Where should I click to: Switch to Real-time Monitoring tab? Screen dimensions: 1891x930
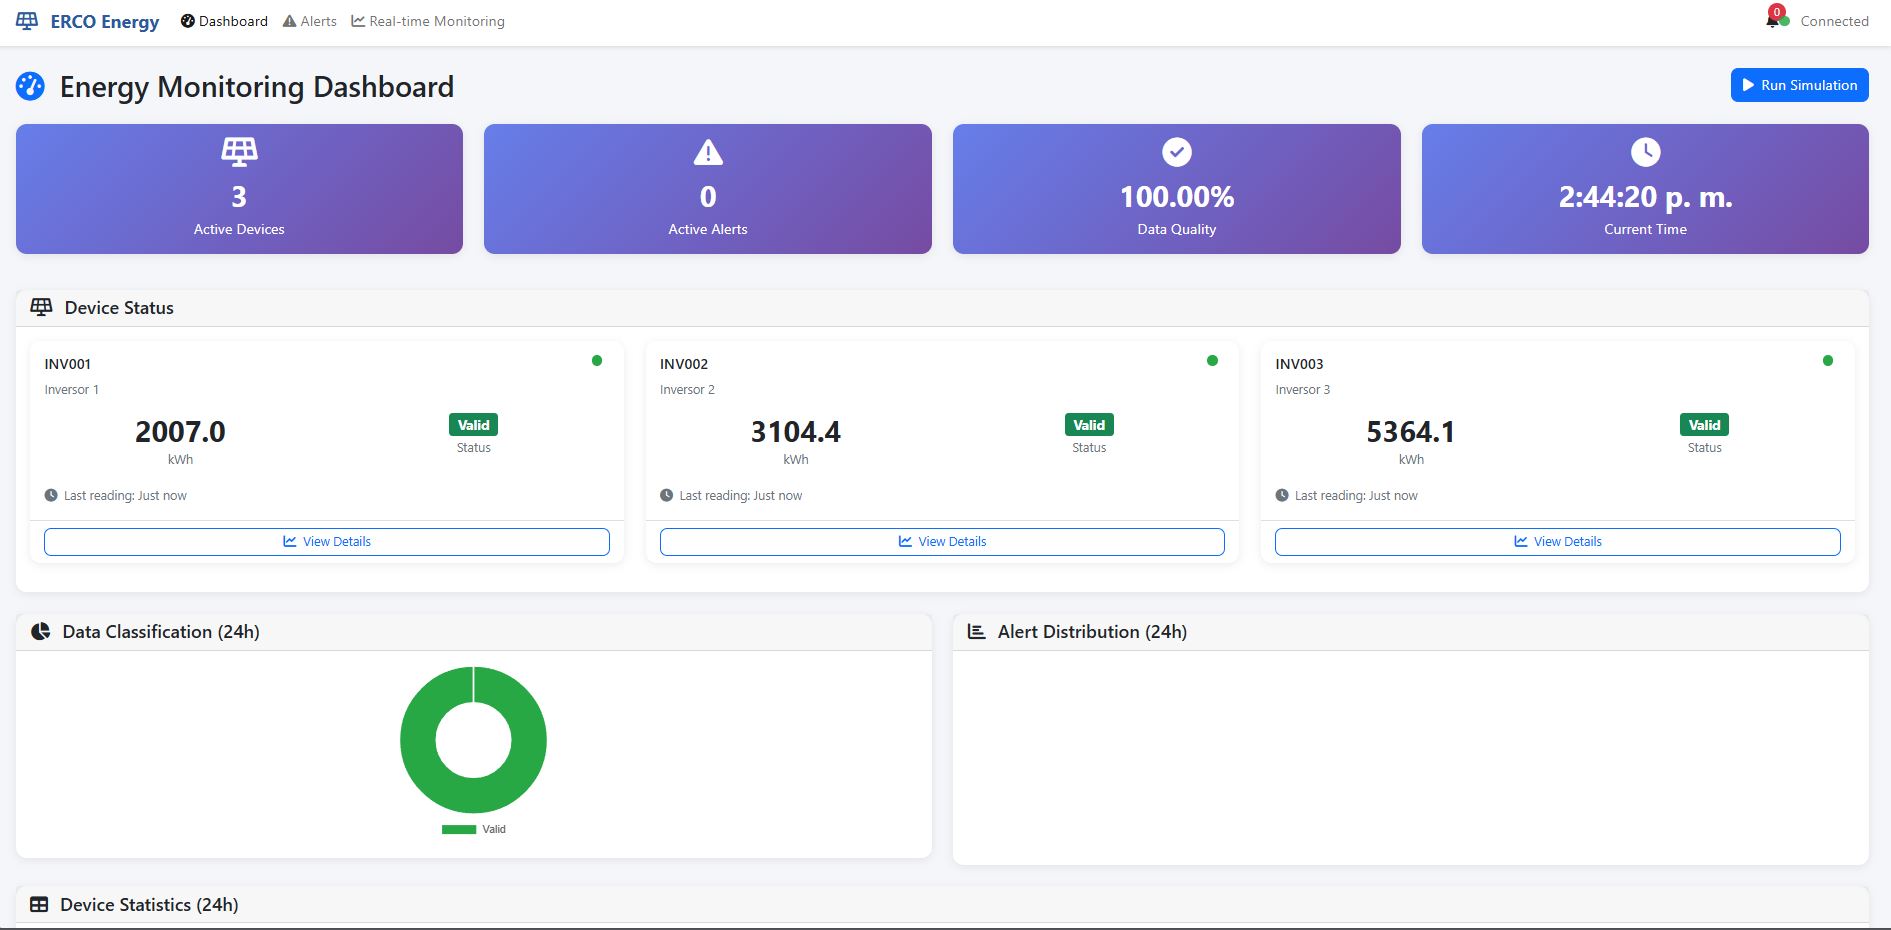pos(428,21)
